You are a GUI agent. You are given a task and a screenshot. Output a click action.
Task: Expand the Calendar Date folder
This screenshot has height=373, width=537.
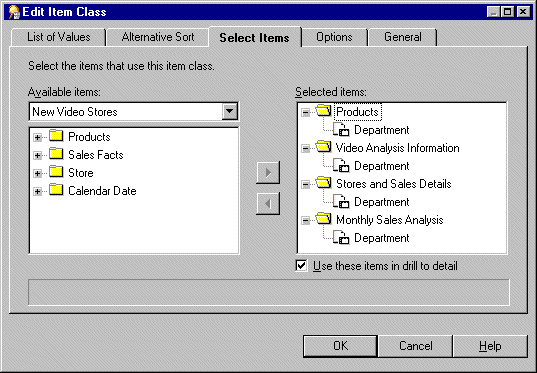(37, 191)
